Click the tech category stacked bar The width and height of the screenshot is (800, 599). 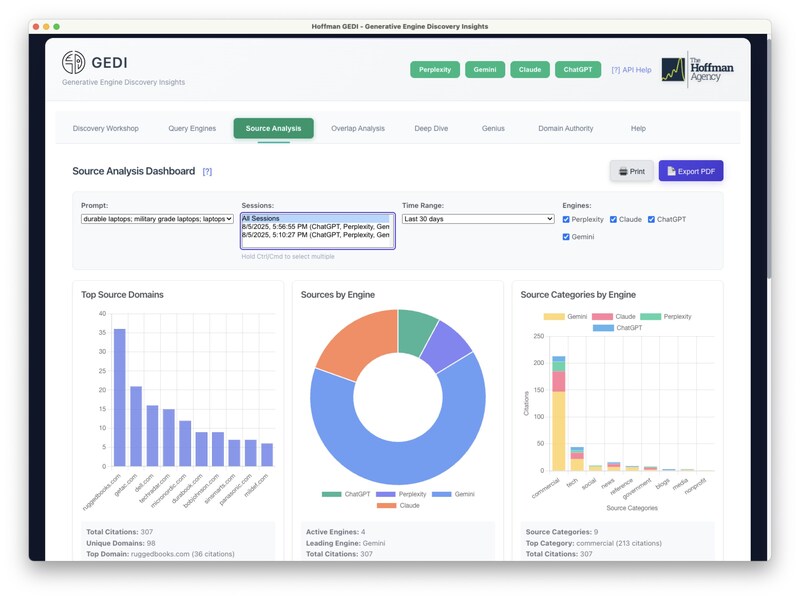tap(577, 459)
